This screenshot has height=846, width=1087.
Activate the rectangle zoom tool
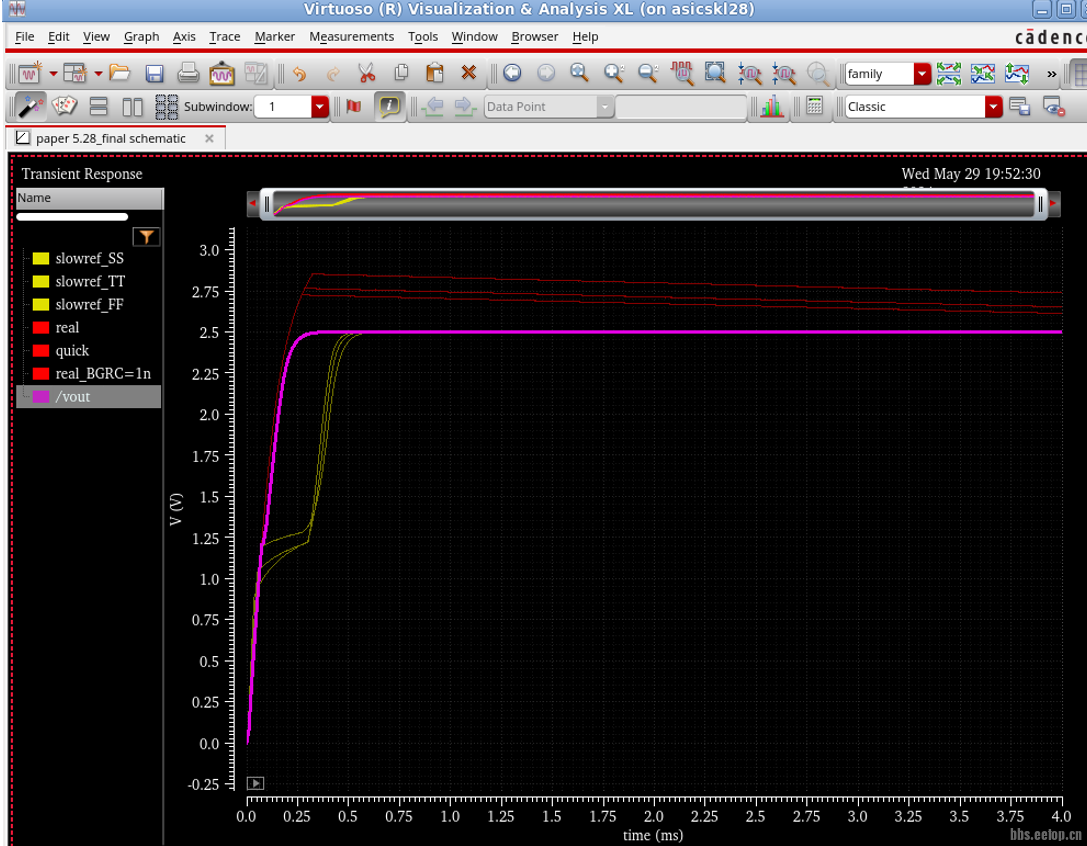(x=715, y=72)
